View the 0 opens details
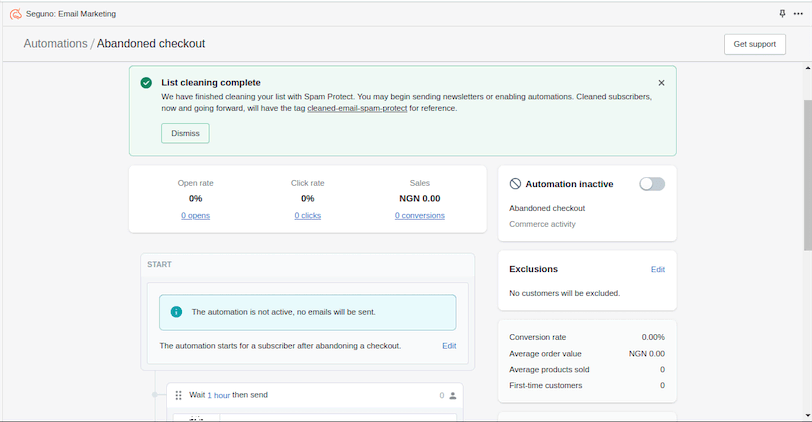Screen dimensions: 812x422 click(196, 215)
